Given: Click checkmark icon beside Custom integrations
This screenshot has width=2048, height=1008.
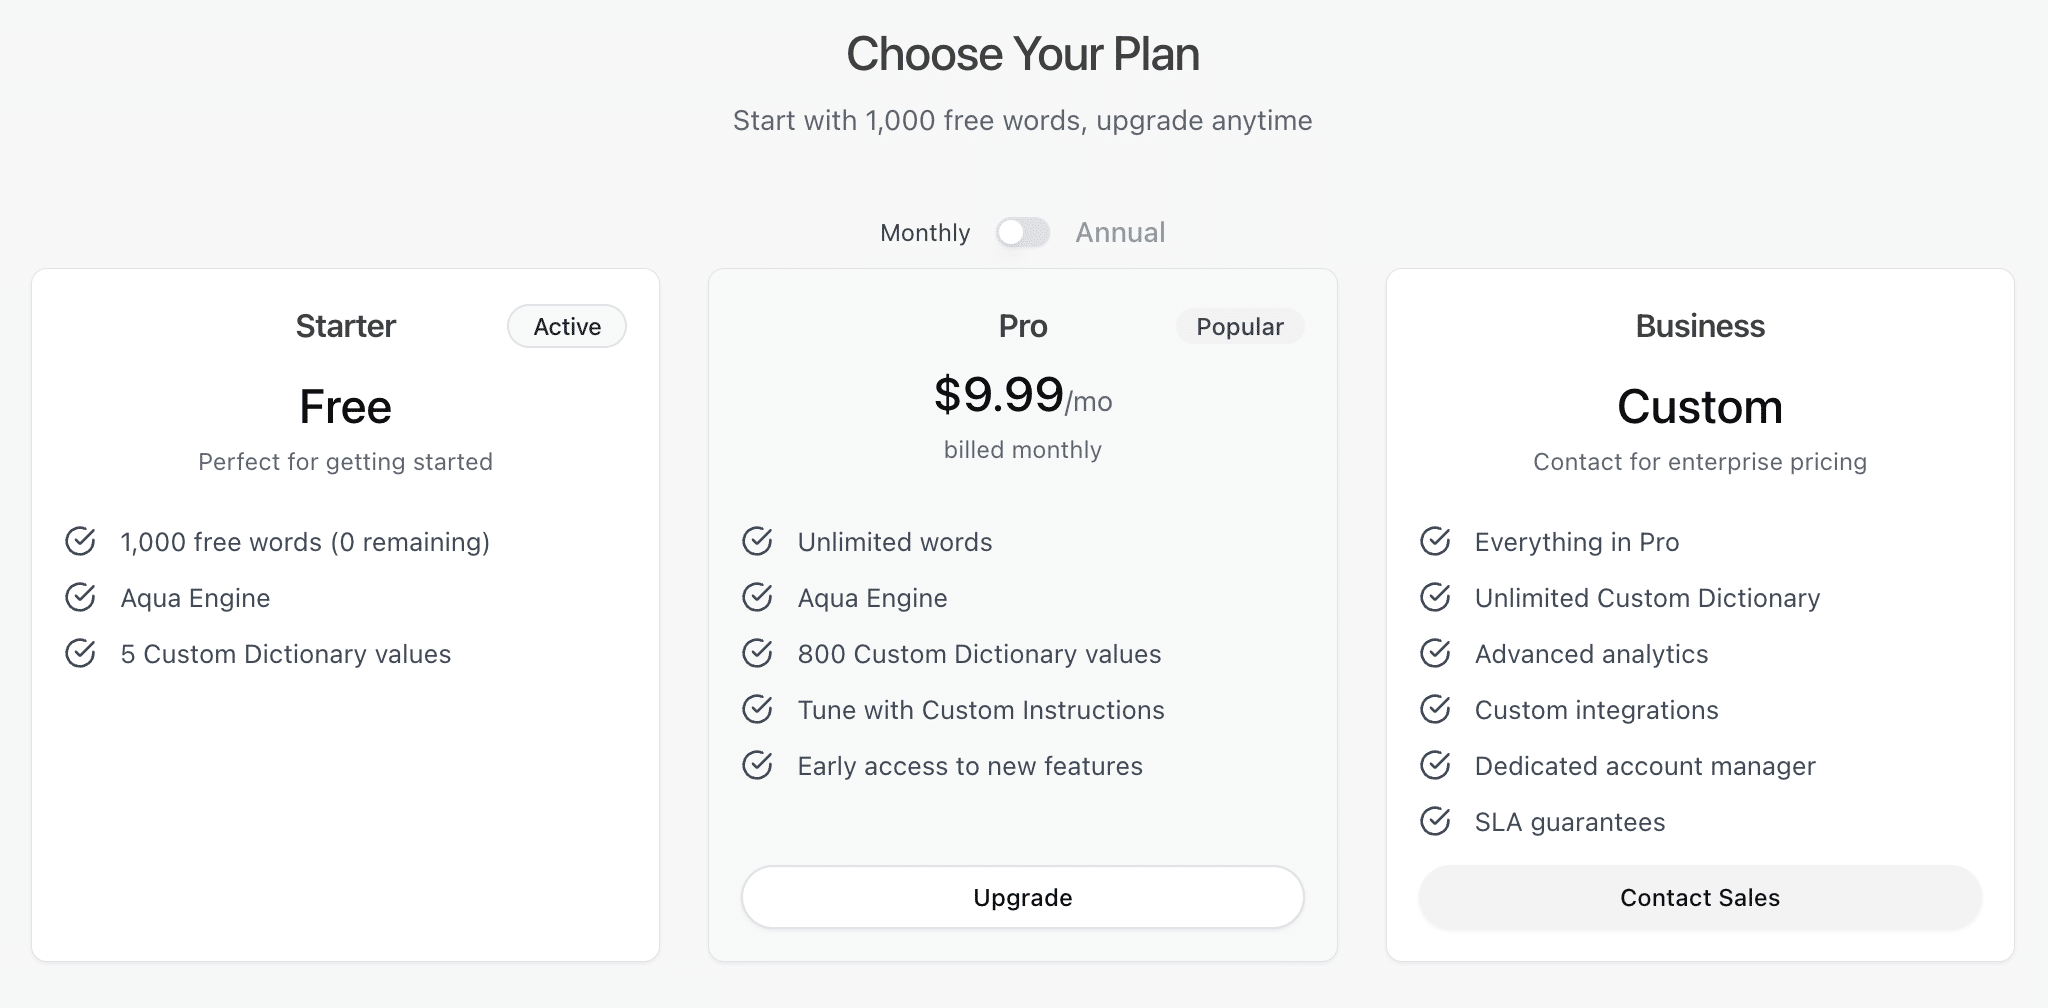Looking at the screenshot, I should [1435, 709].
